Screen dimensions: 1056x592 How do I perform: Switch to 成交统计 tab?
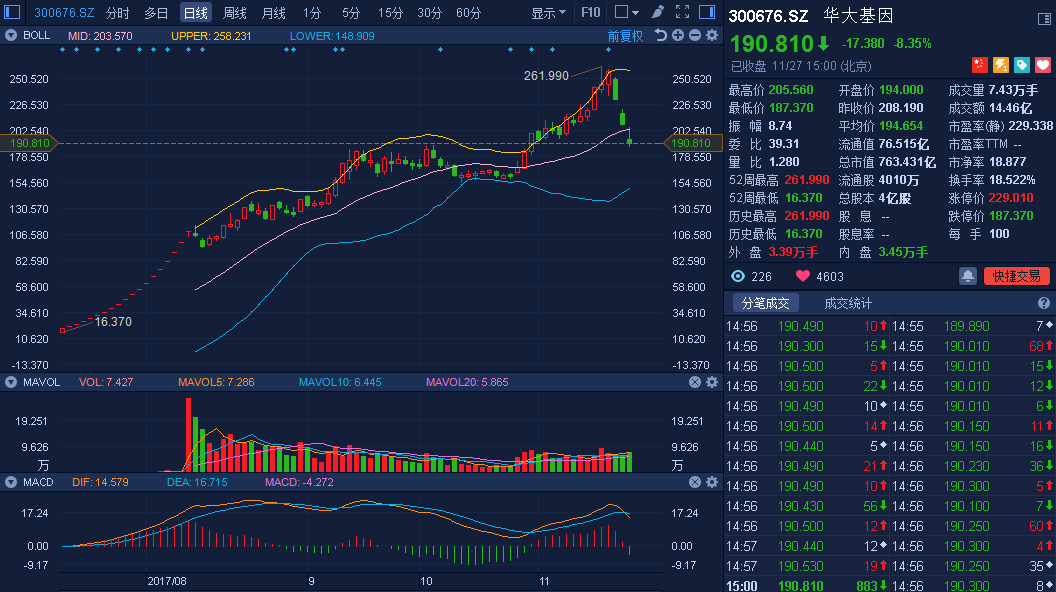pyautogui.click(x=848, y=303)
